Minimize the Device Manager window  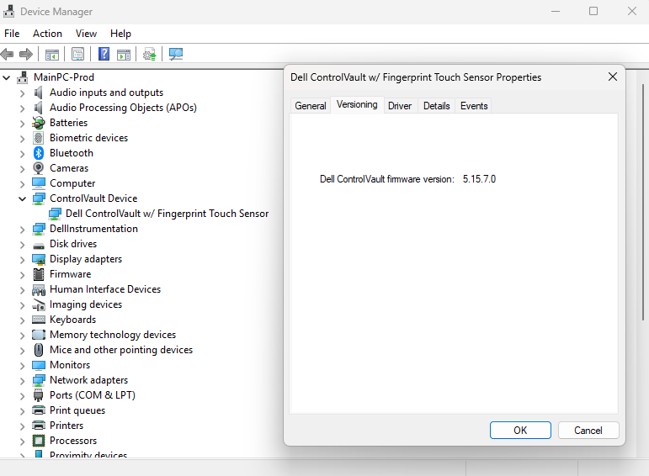point(556,11)
